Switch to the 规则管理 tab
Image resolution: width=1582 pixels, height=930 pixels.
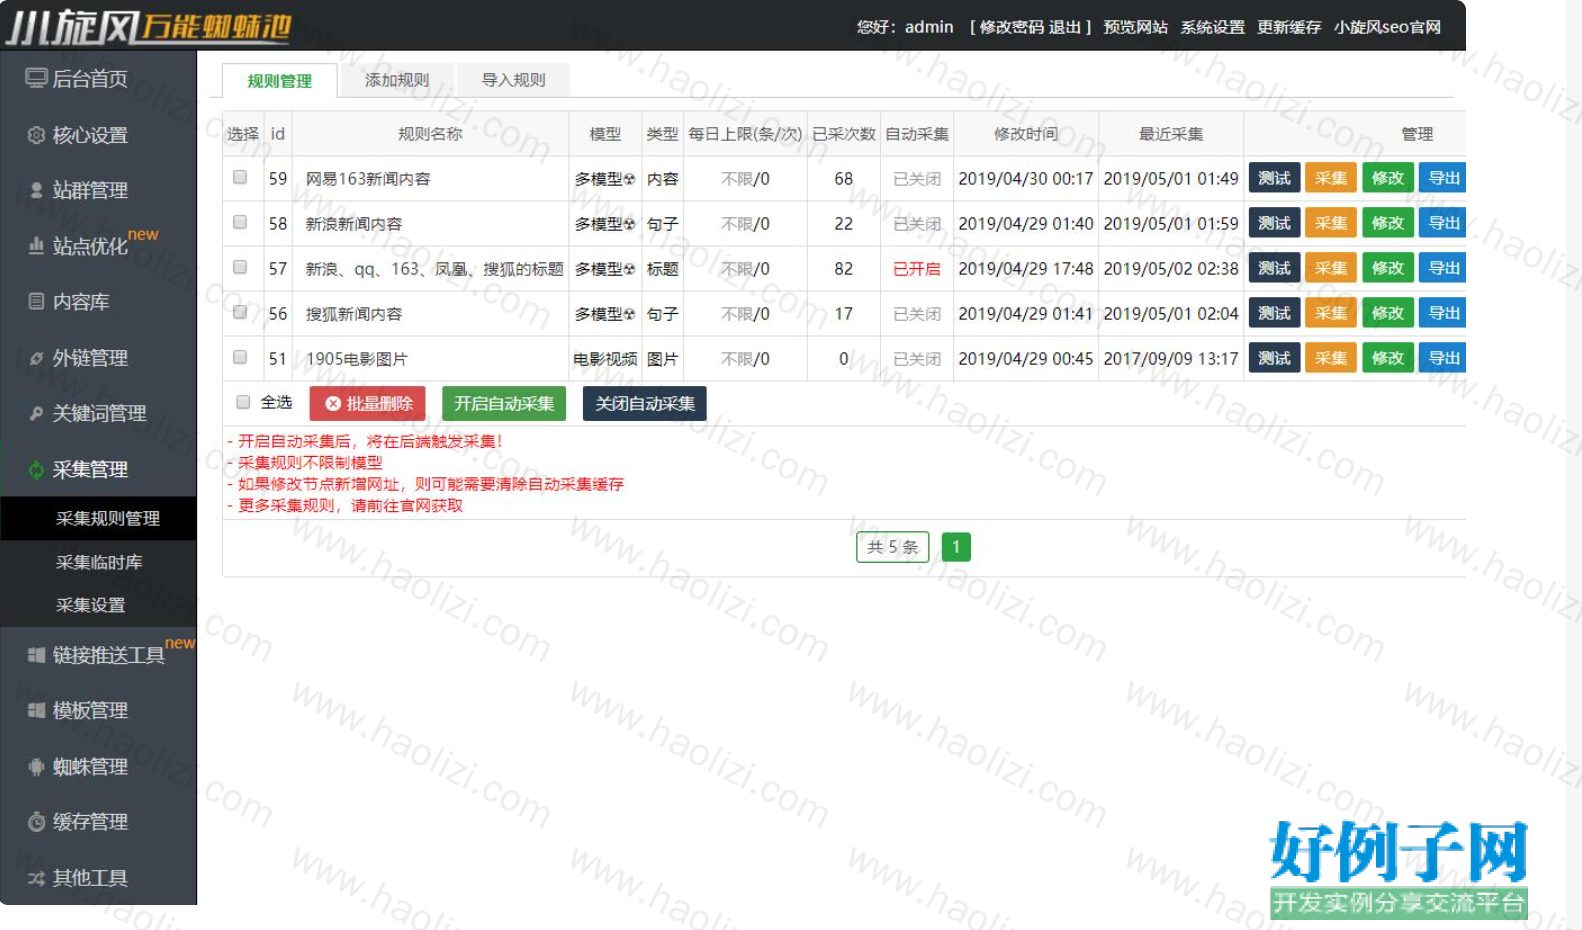[x=279, y=81]
